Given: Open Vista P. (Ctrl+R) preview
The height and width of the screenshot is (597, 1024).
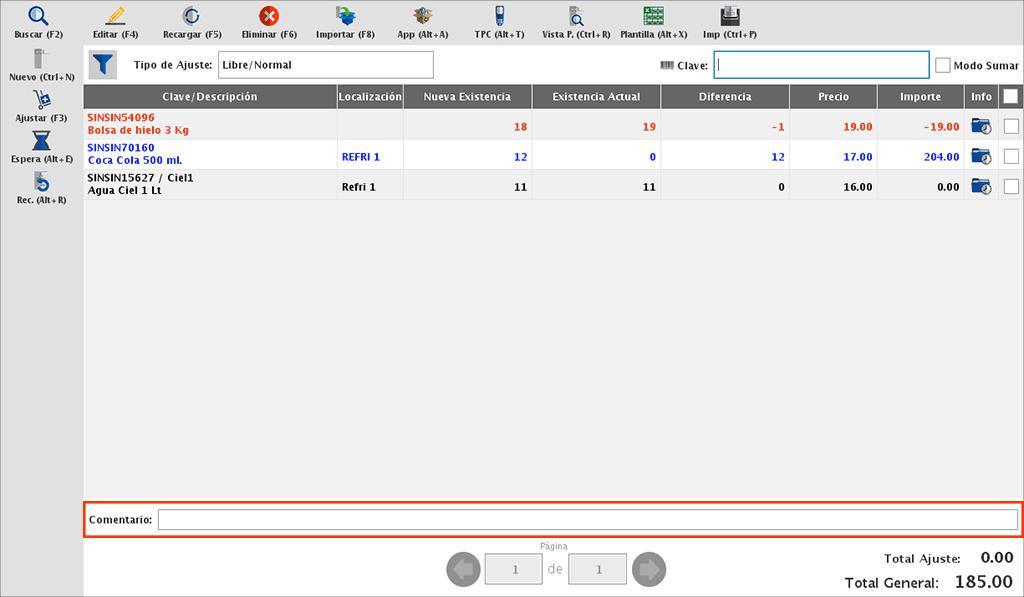Looking at the screenshot, I should [x=576, y=17].
